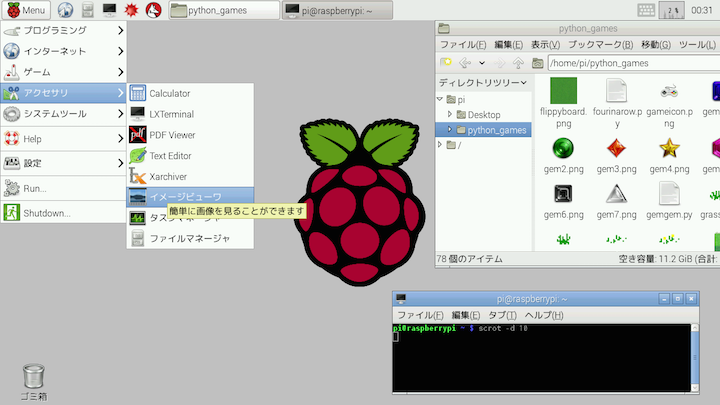Launch PDF Viewer from accessories
Screen dimensions: 720x405
190,135
